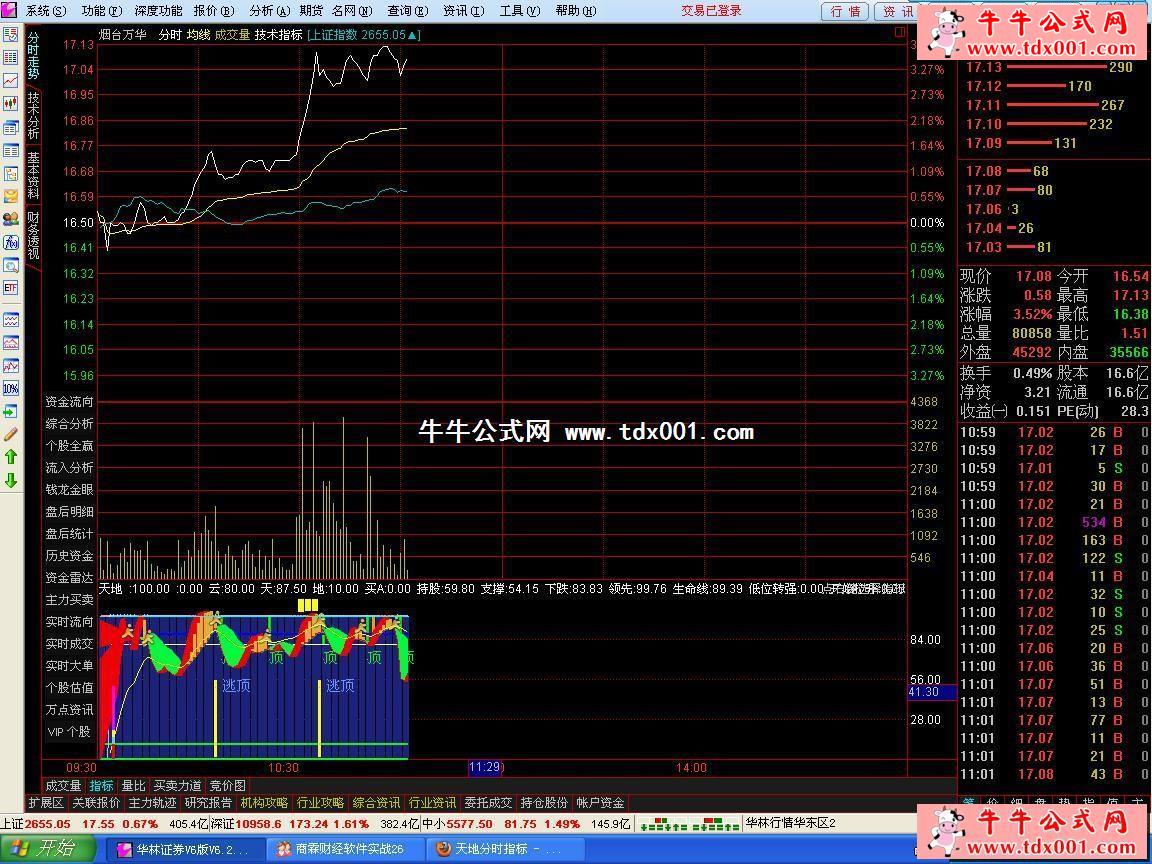Click the magnifier stock search icon

[10, 265]
